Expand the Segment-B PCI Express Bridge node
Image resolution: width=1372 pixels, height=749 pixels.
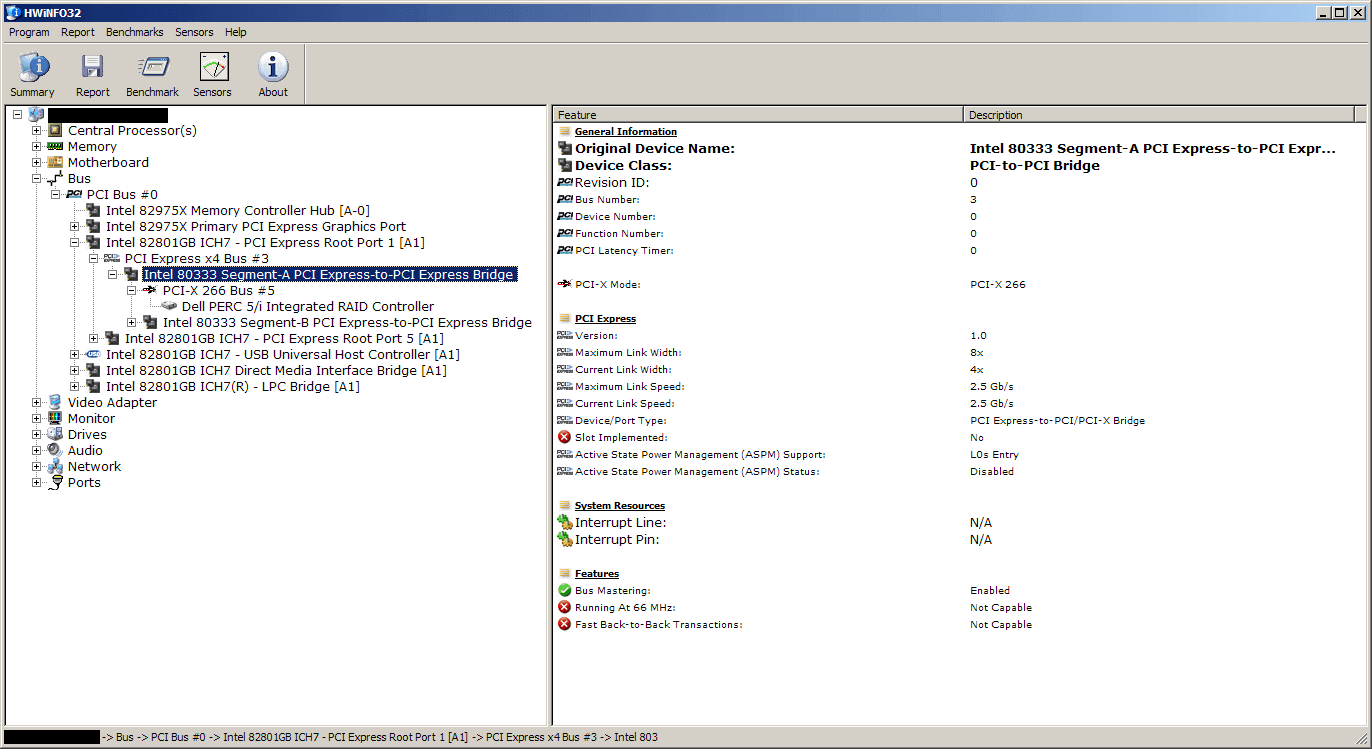point(132,322)
